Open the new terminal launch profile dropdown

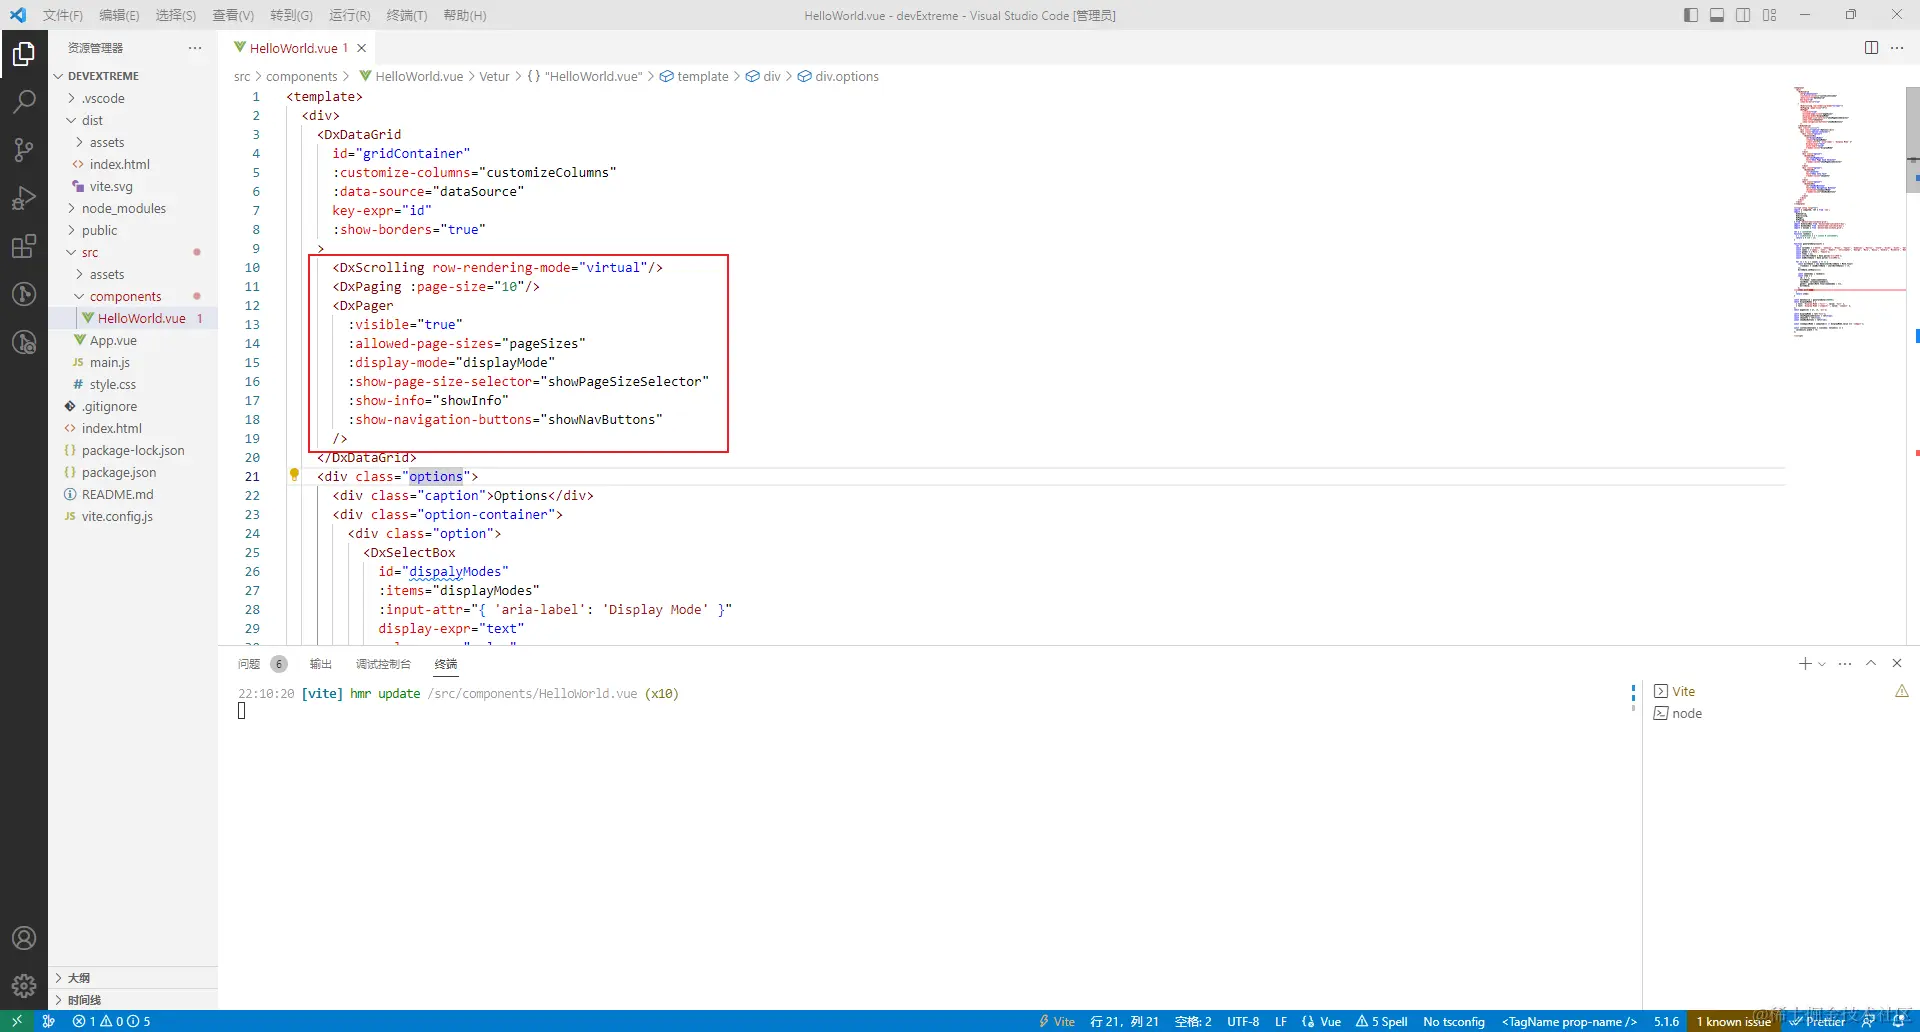(x=1822, y=664)
